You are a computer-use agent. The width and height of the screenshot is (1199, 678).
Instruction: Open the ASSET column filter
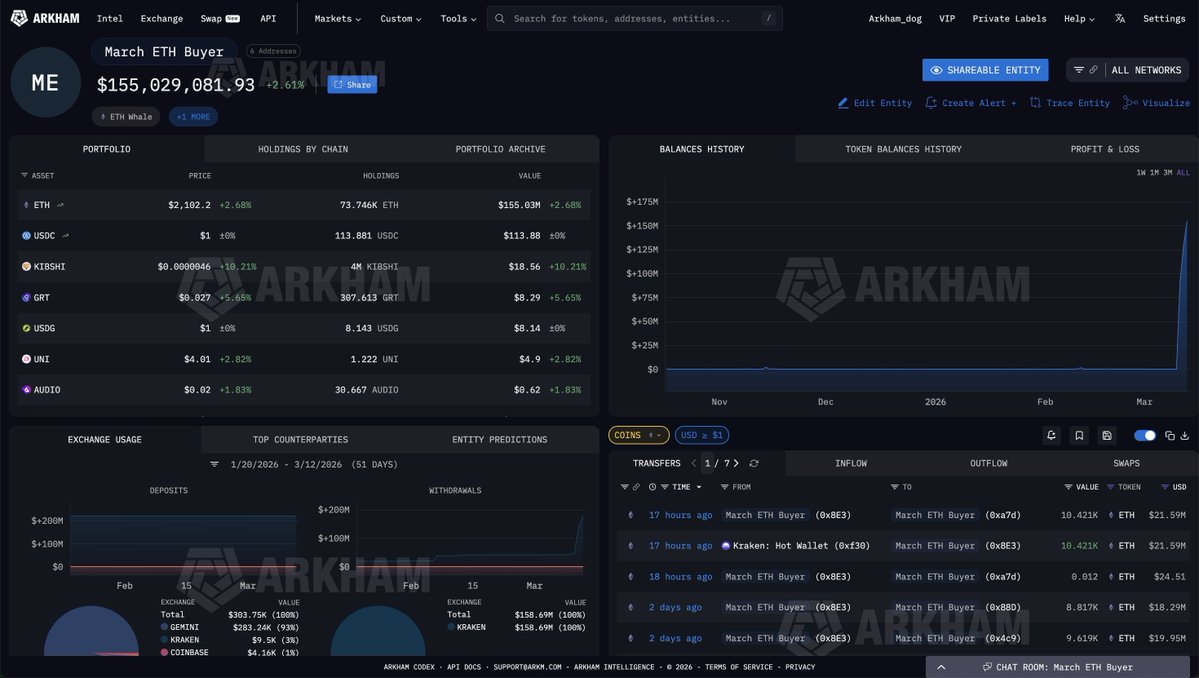click(x=24, y=176)
